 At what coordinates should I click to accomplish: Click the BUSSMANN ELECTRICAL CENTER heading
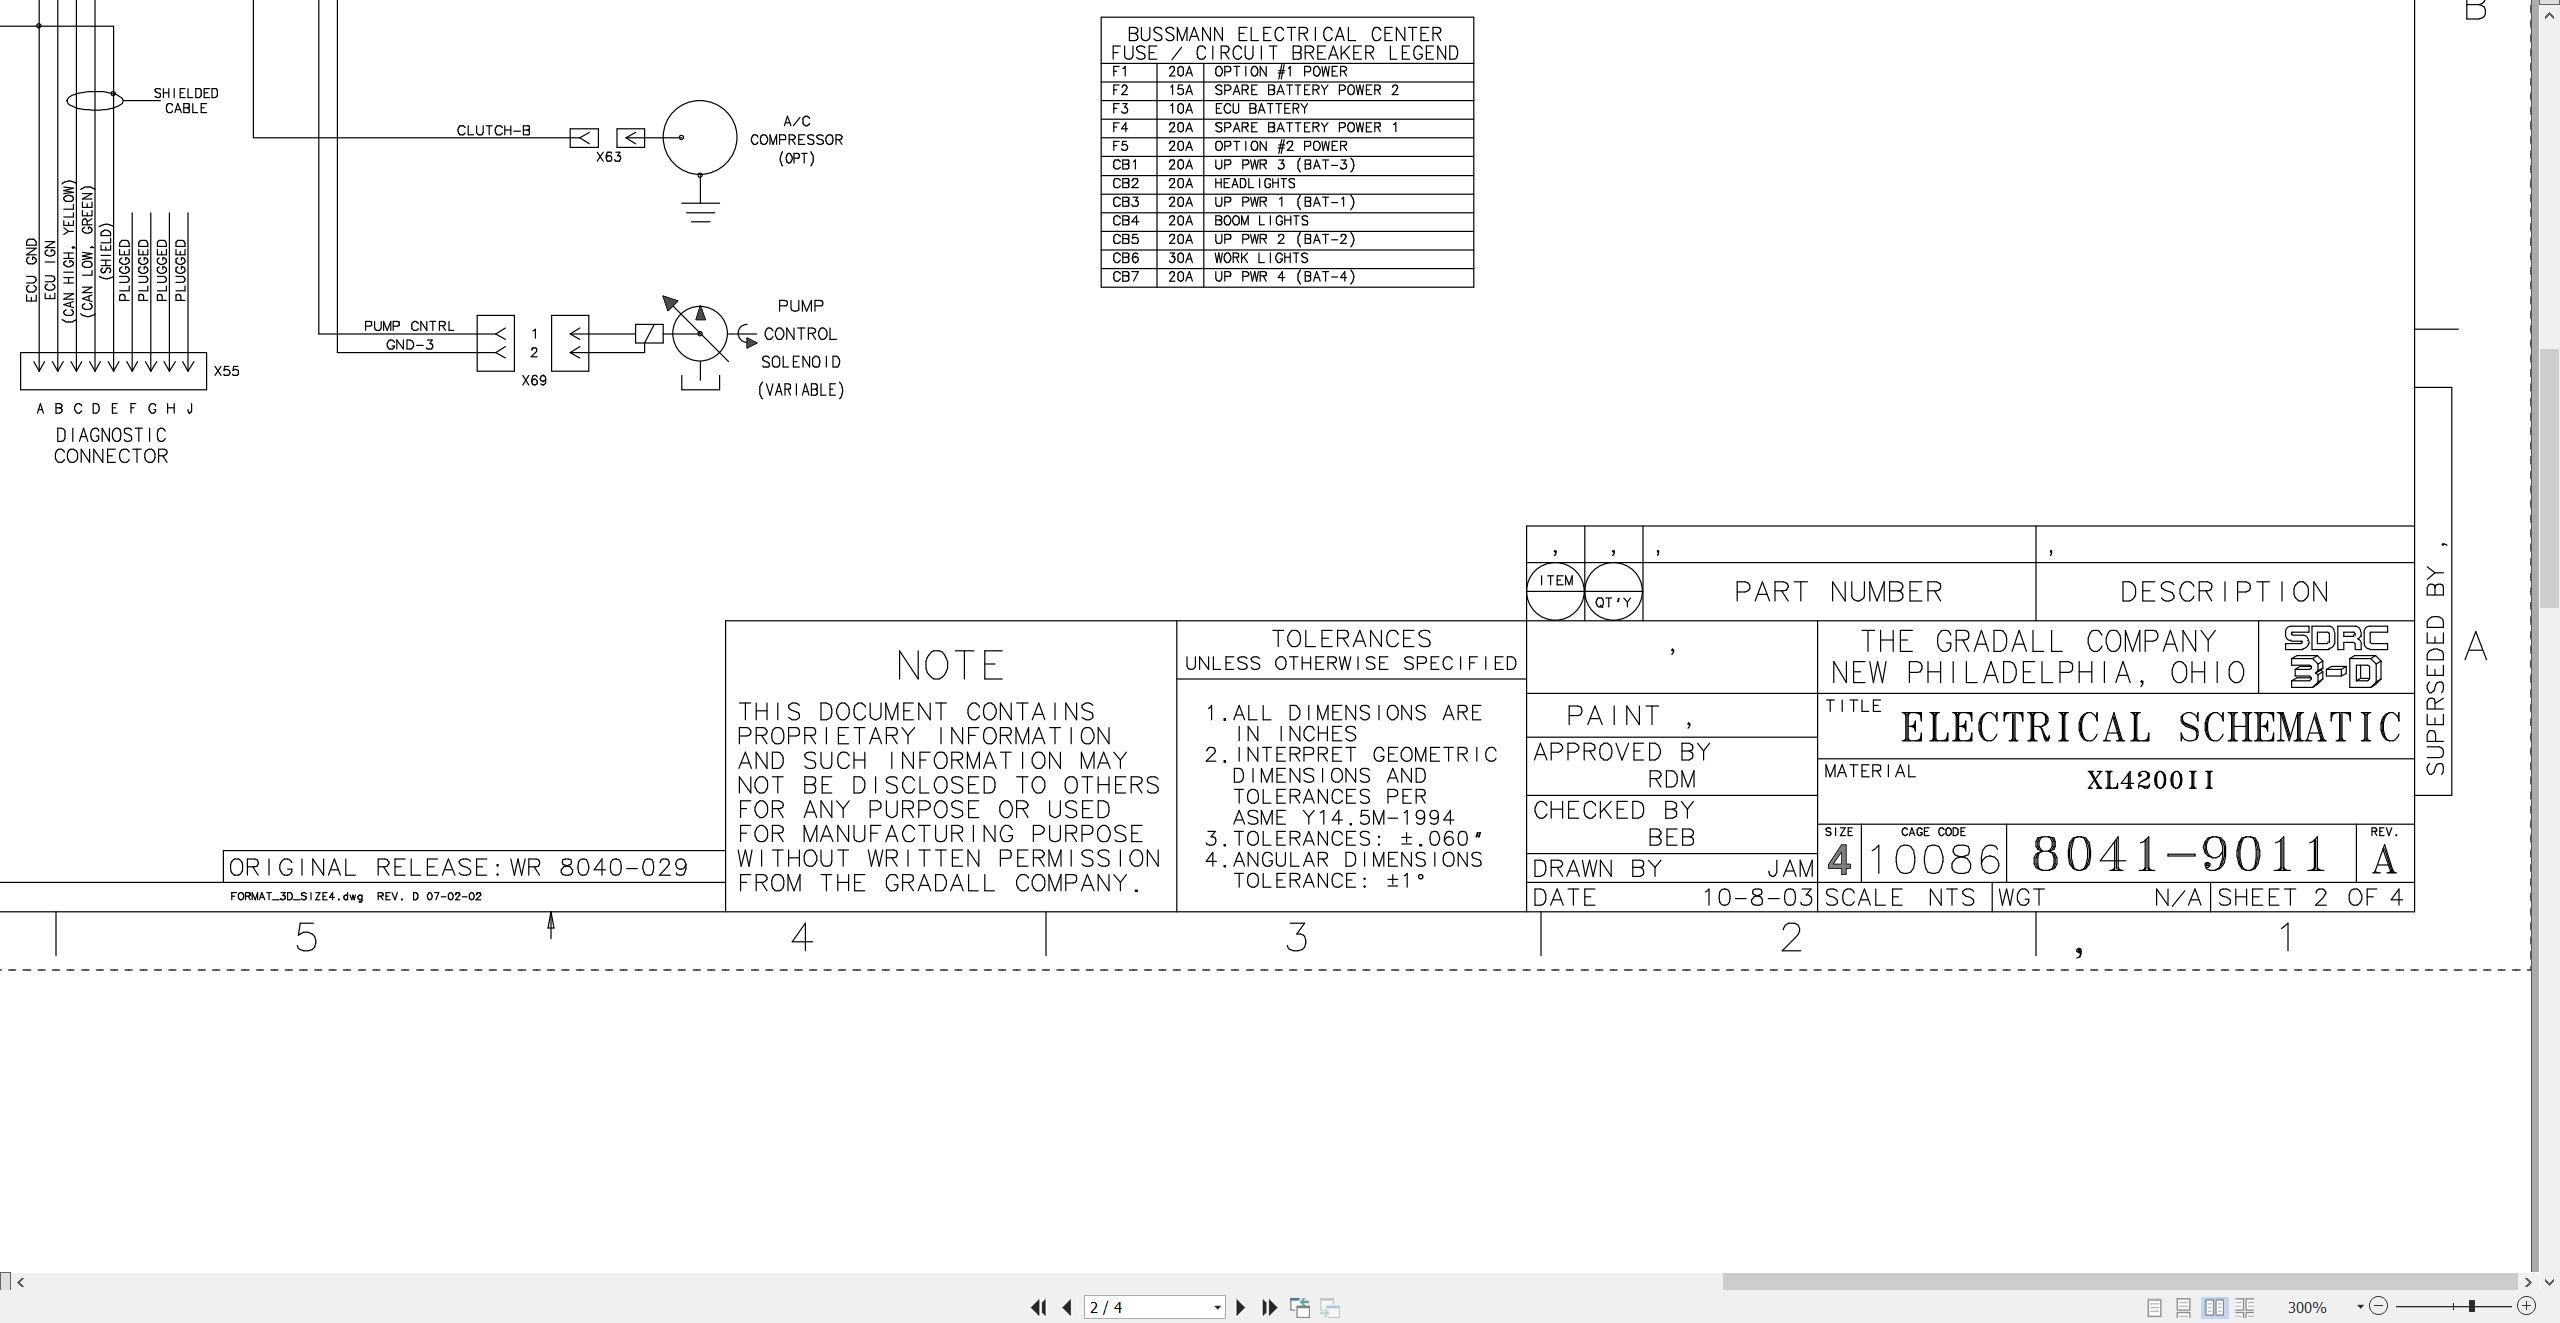(1285, 34)
